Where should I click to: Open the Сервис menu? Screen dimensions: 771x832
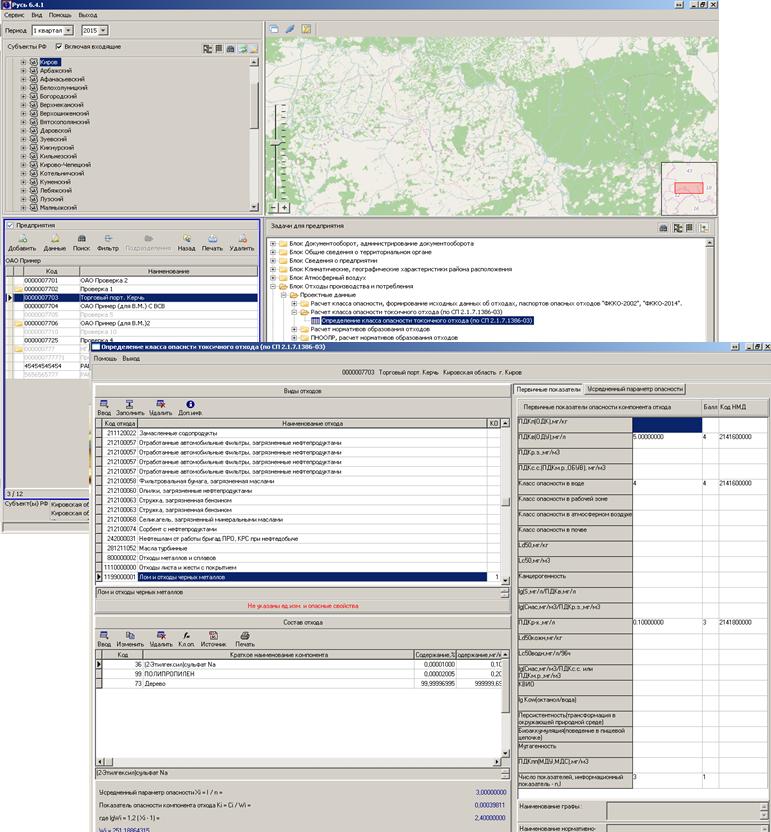[14, 16]
